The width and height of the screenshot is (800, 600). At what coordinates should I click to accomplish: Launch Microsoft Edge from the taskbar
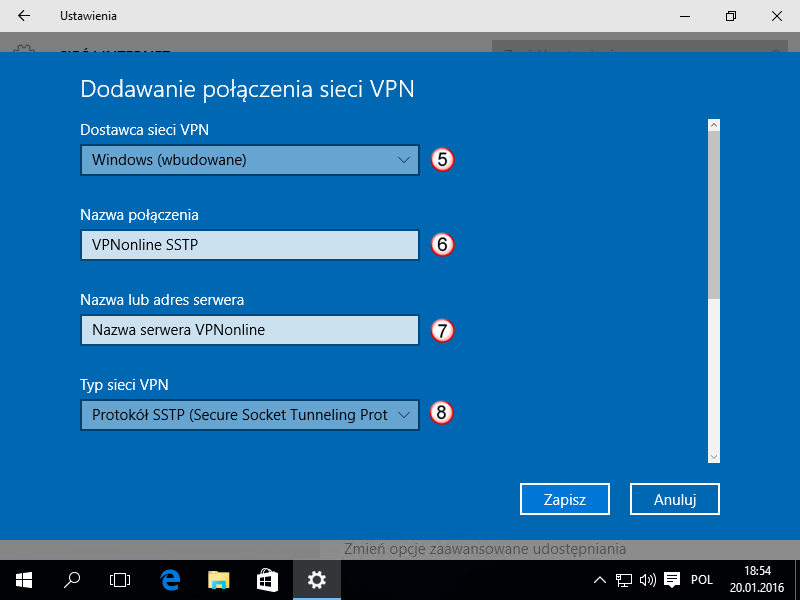click(170, 580)
